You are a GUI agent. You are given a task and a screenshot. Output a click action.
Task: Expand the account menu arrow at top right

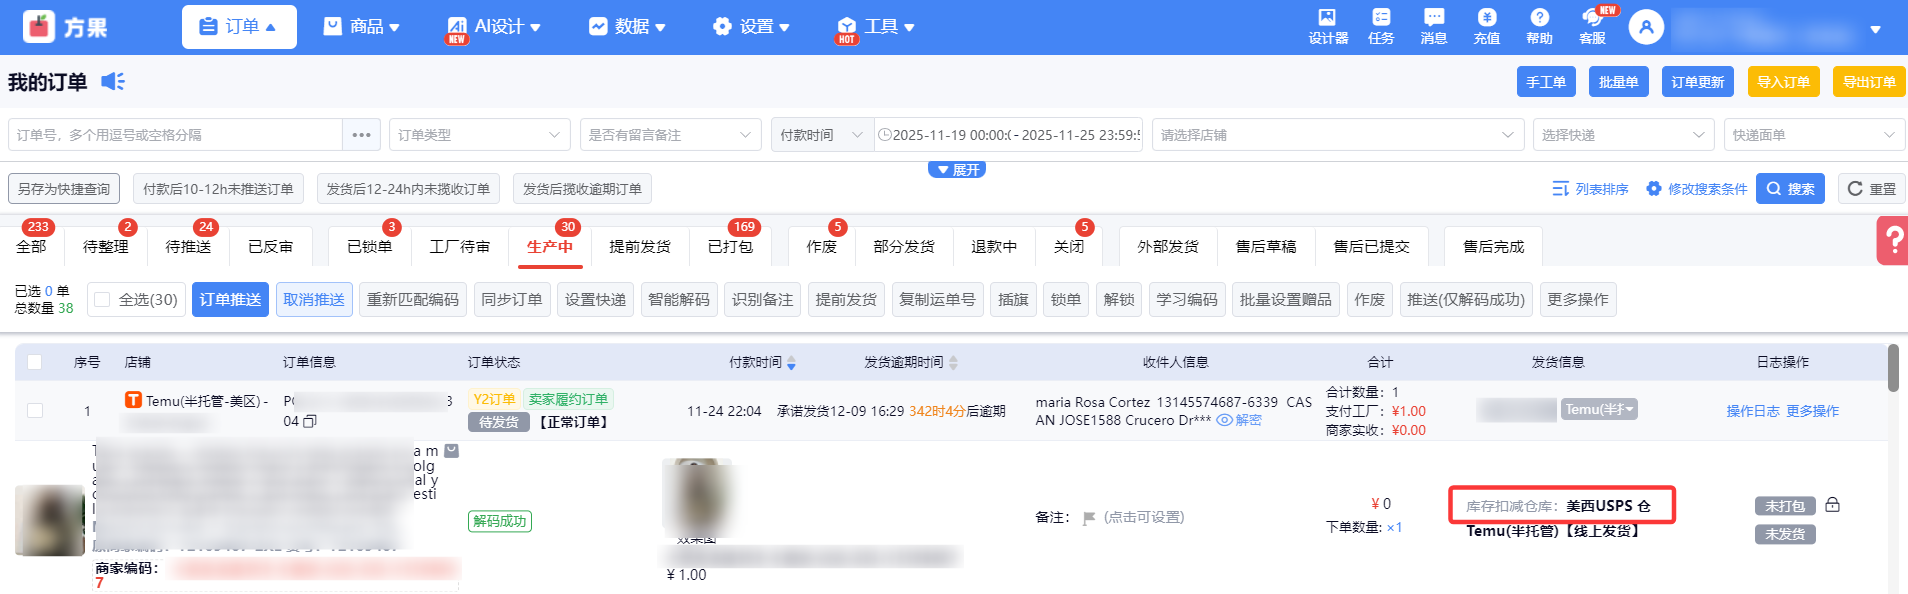(1876, 29)
